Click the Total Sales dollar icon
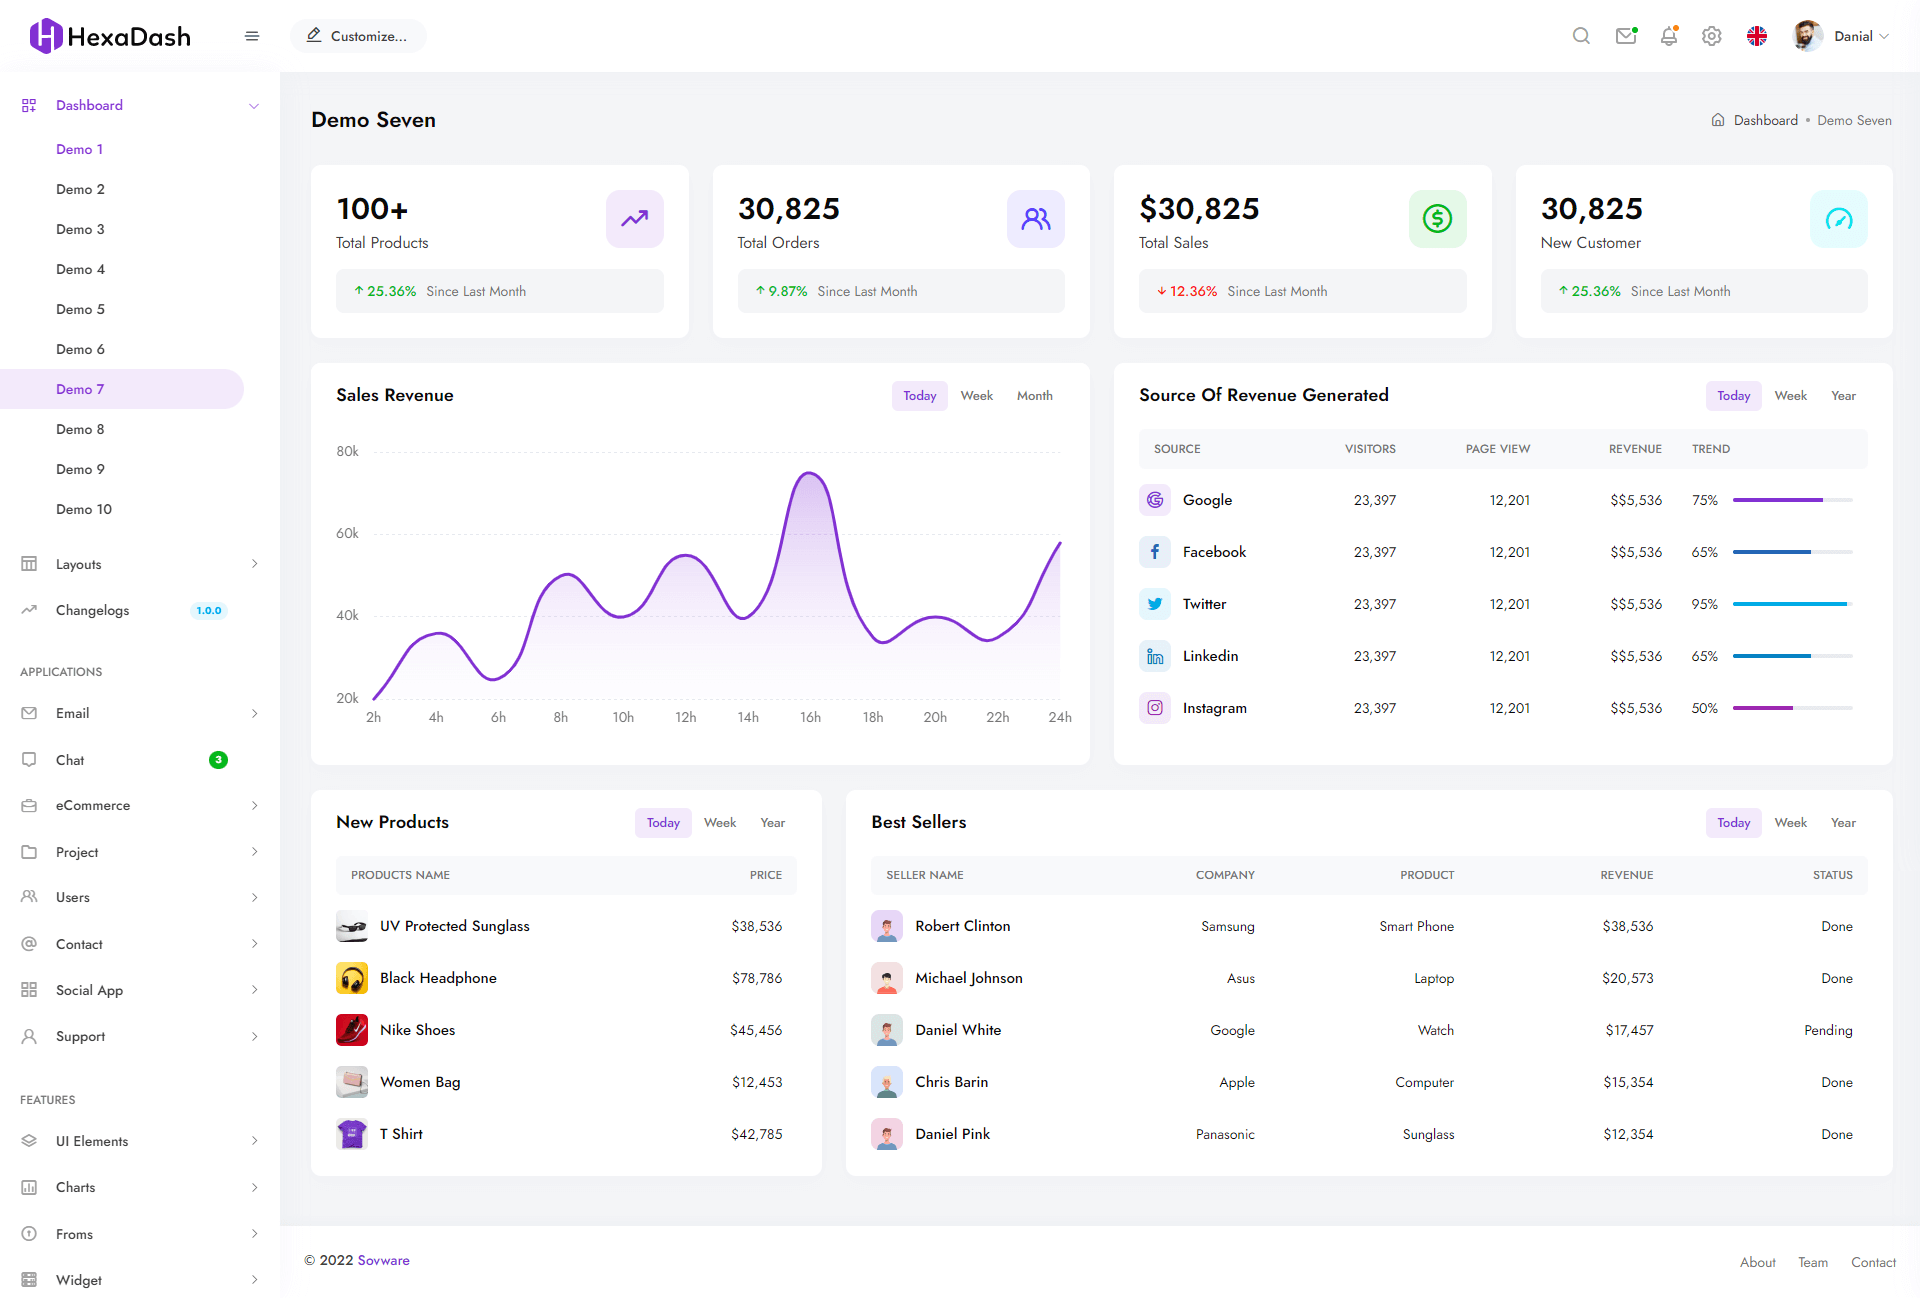This screenshot has height=1299, width=1920. (1437, 218)
